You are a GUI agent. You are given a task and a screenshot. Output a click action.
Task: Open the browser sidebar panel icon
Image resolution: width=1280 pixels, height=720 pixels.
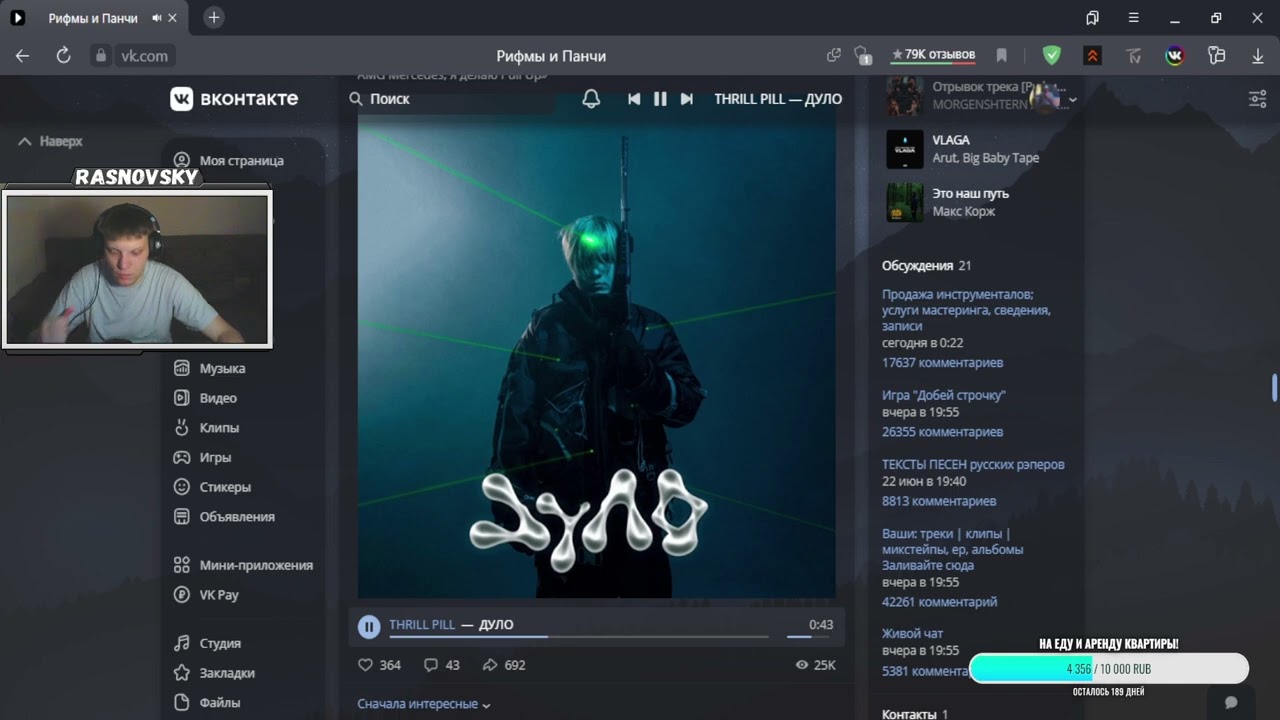1092,18
